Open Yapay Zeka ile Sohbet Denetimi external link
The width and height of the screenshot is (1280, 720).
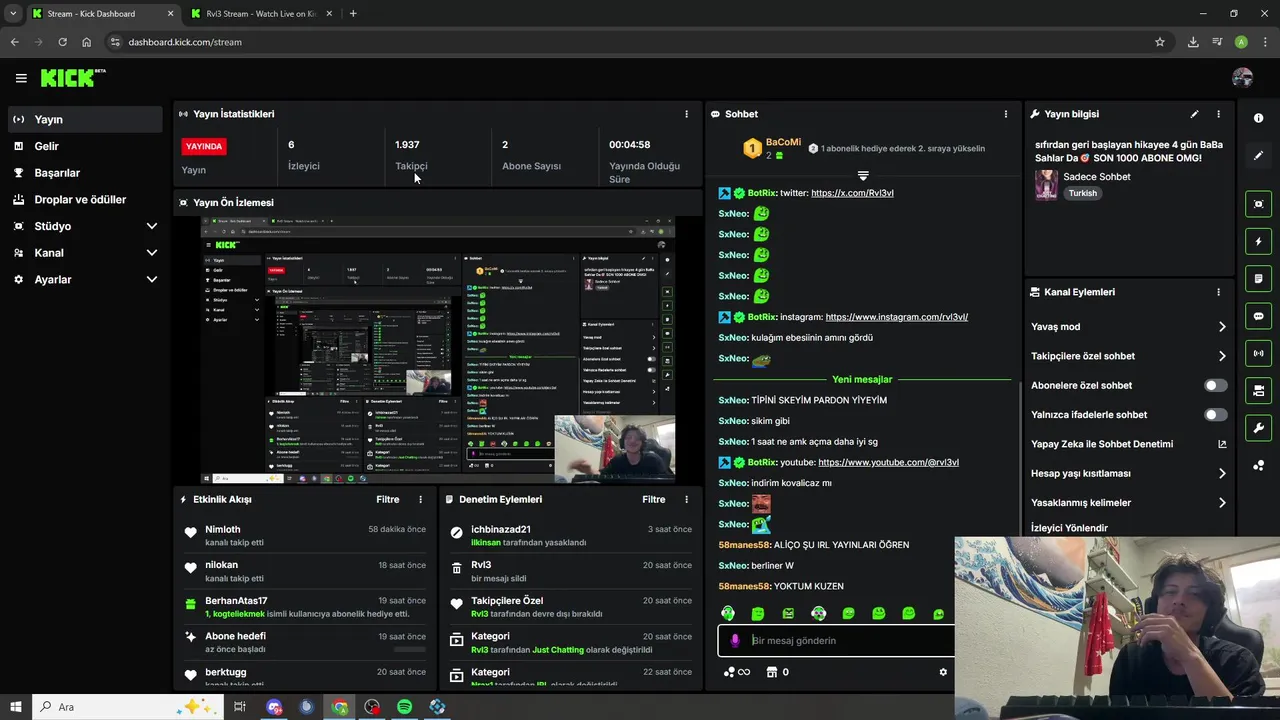(1222, 444)
